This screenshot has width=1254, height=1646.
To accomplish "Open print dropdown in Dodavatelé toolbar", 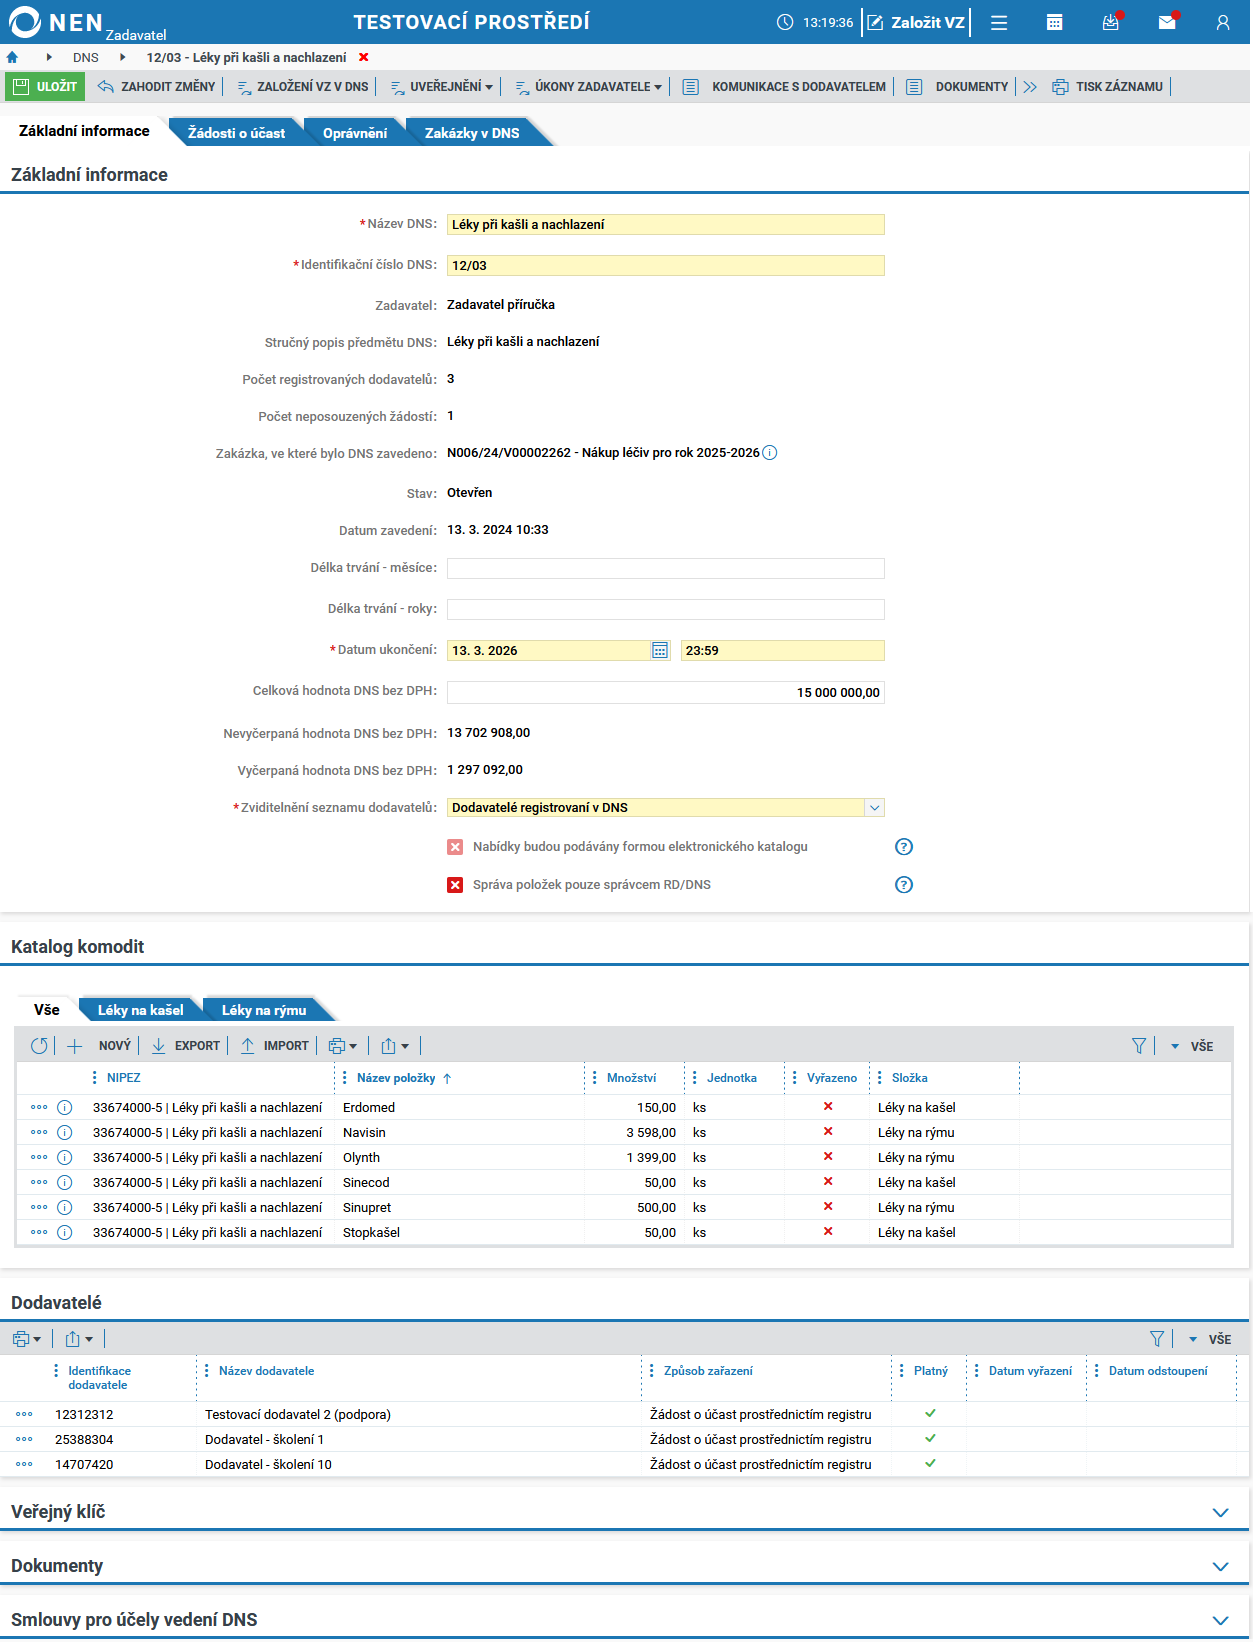I will (x=27, y=1339).
